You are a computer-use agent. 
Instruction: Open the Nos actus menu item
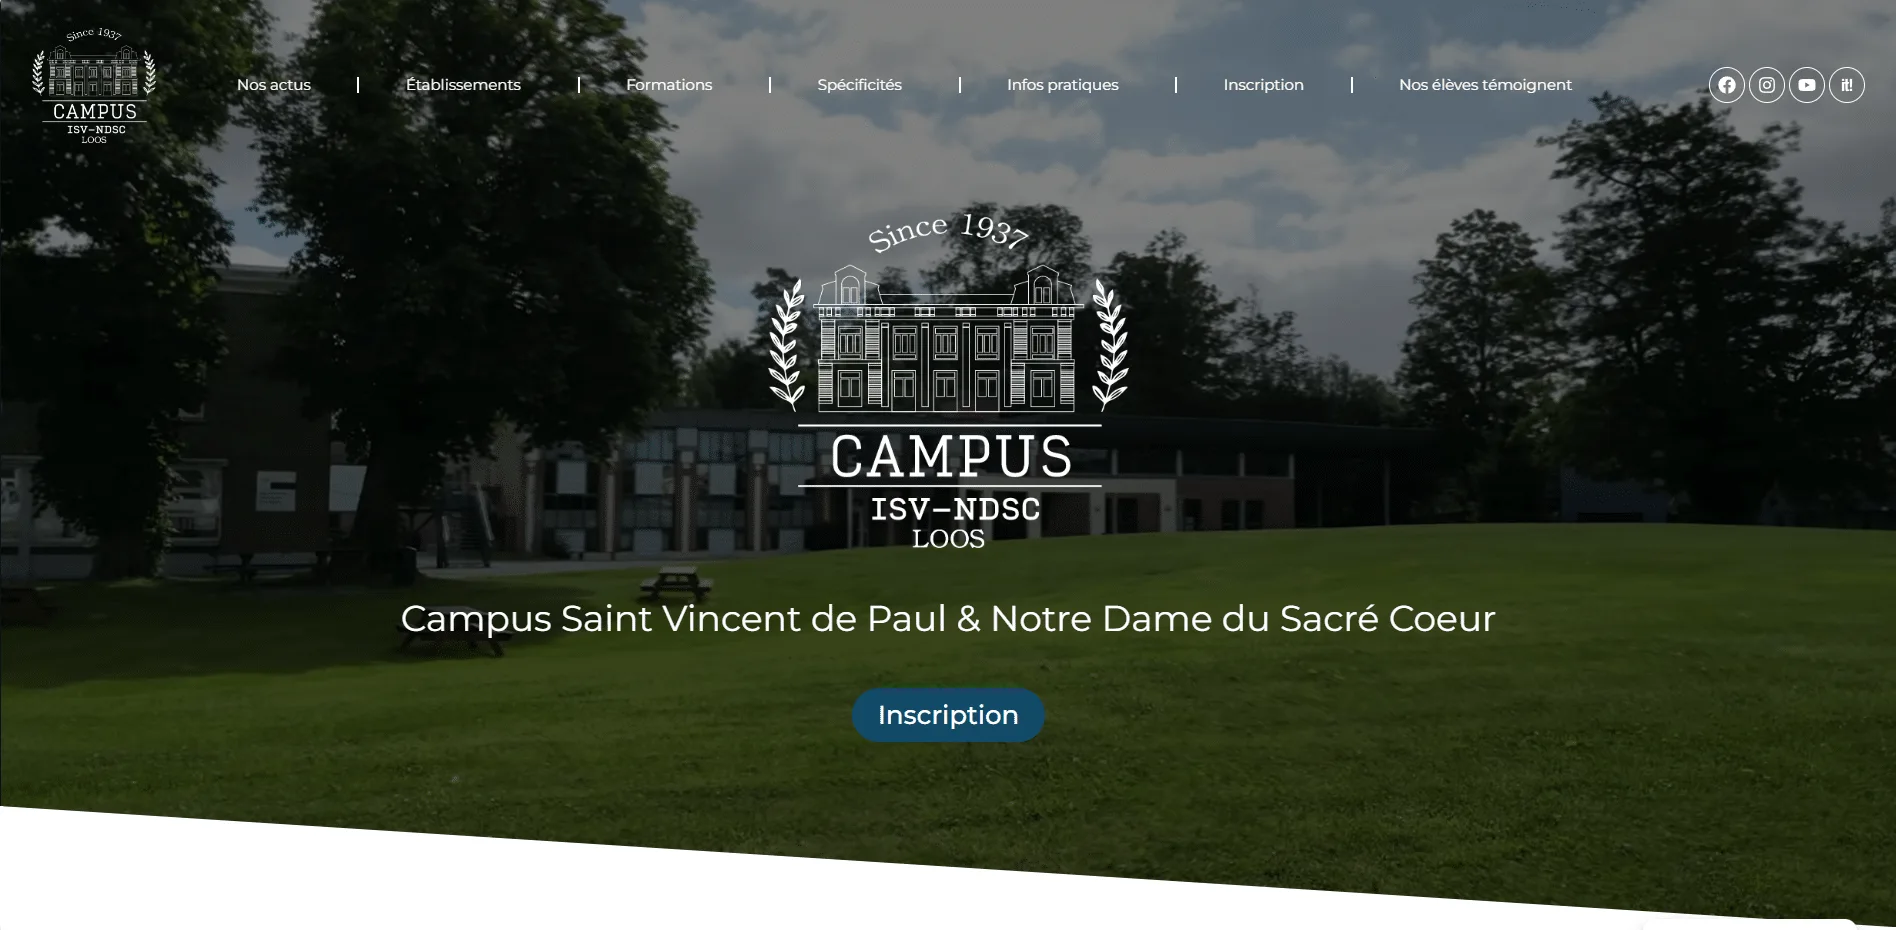point(274,85)
